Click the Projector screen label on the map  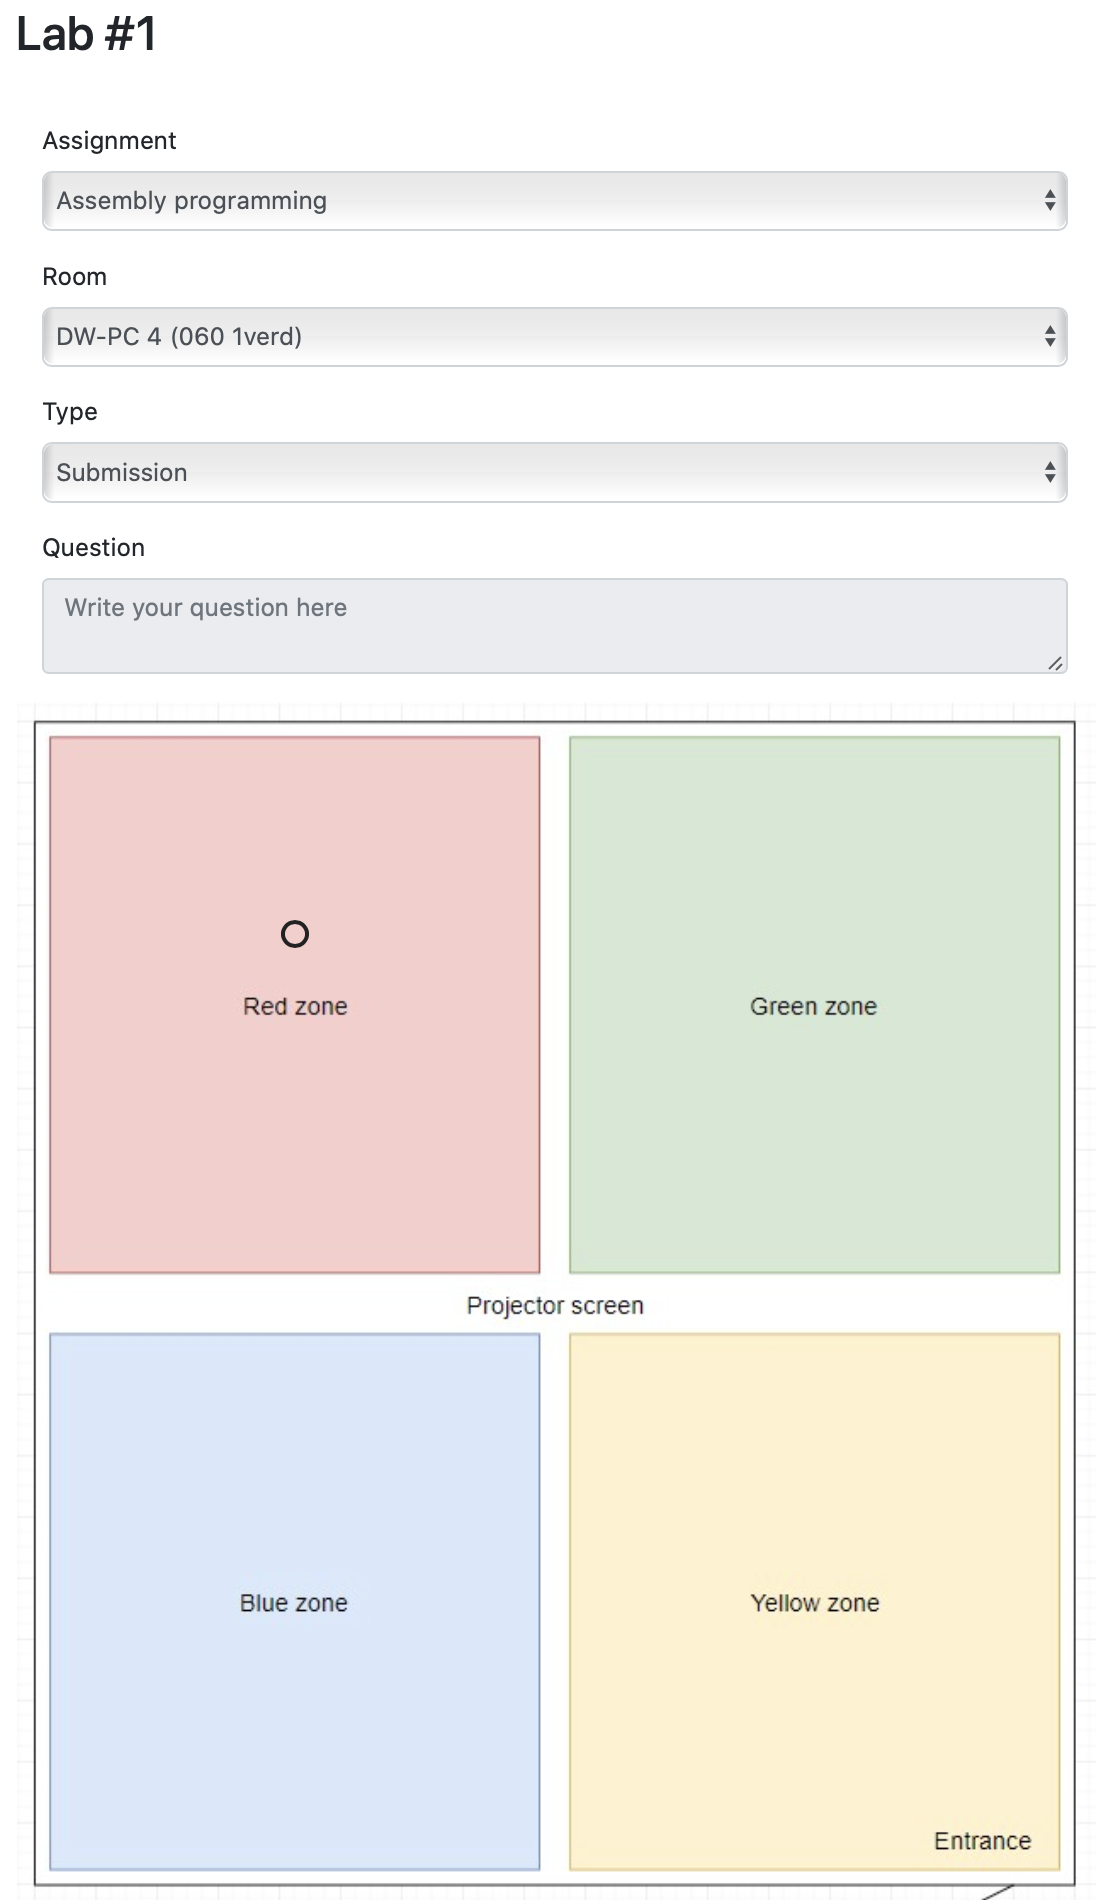[x=555, y=1306]
